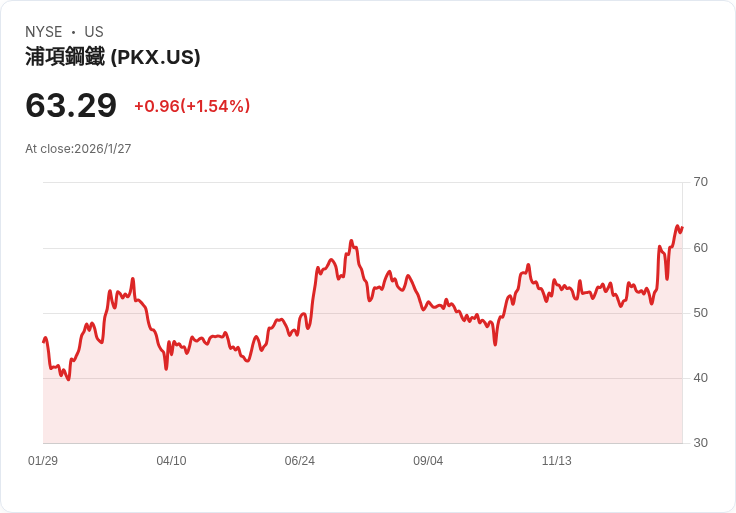This screenshot has height=513, width=736.
Task: Click the 浦項鋼鐵 (PKX.US) stock title
Action: pos(113,57)
